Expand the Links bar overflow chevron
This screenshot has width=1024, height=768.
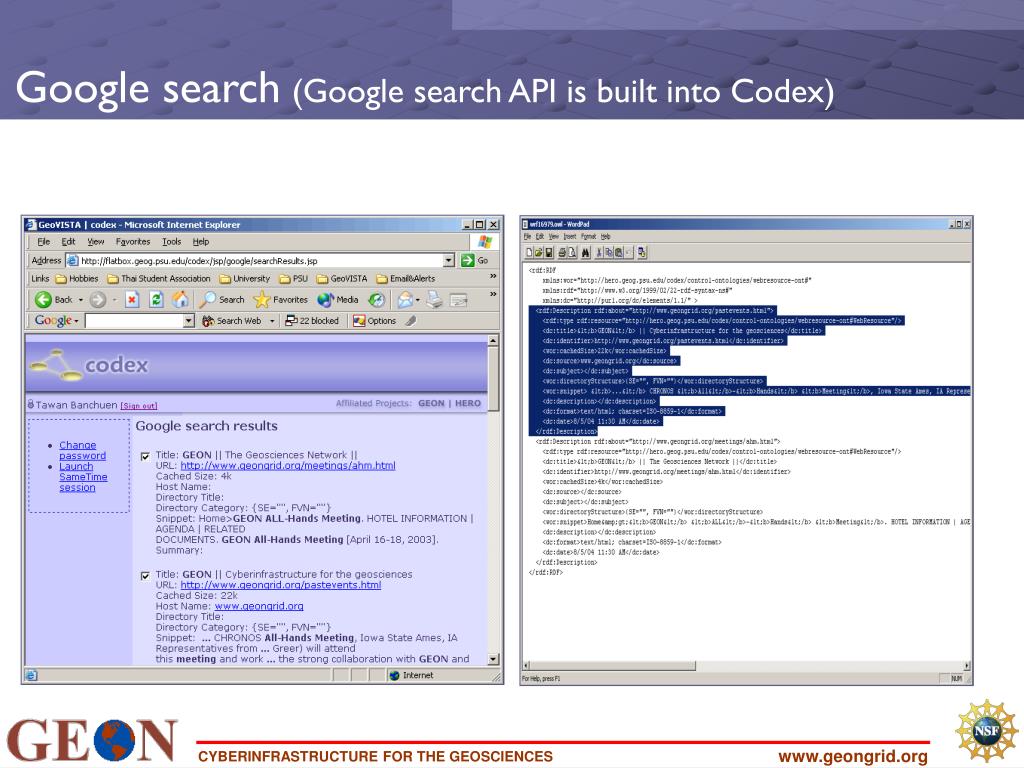point(493,276)
